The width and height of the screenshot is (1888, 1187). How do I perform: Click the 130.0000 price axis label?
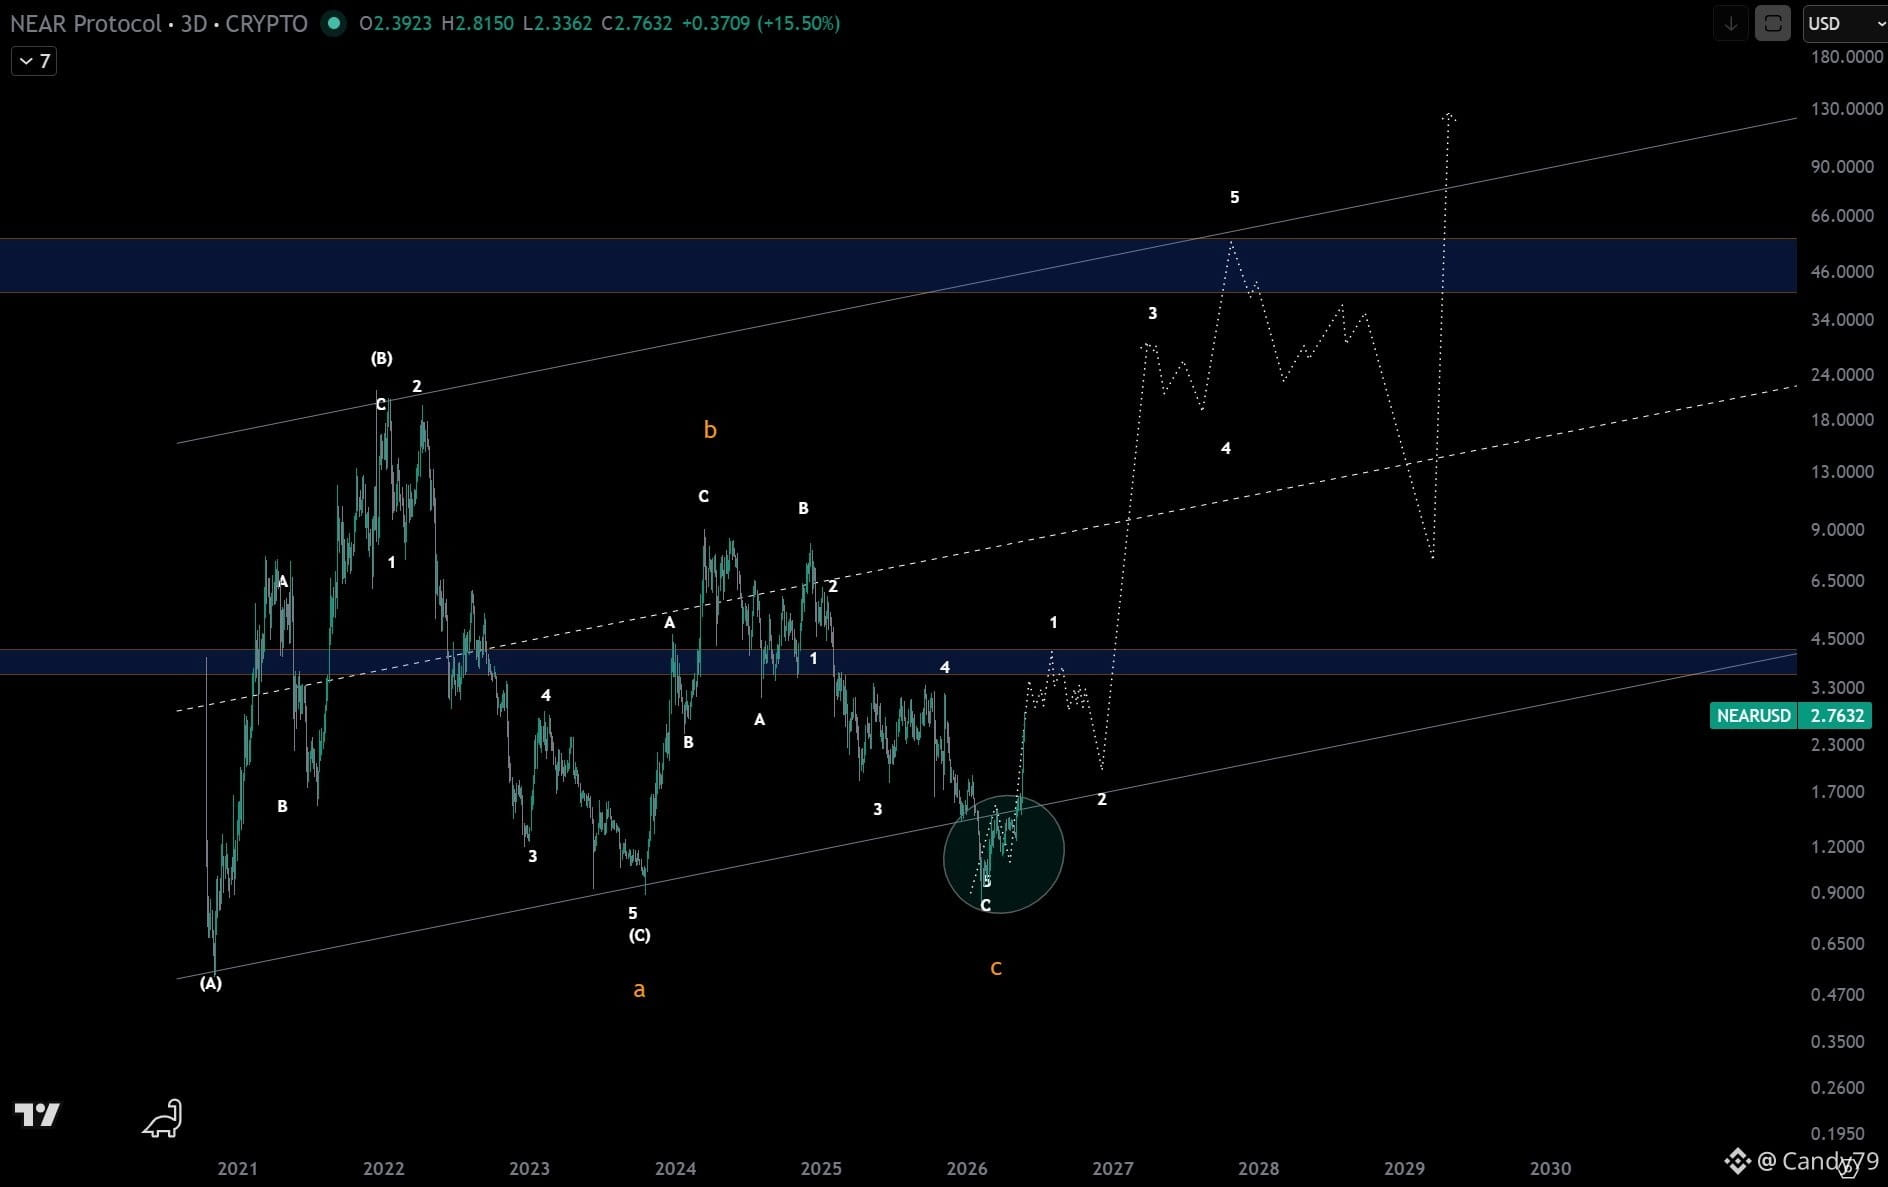[1846, 108]
